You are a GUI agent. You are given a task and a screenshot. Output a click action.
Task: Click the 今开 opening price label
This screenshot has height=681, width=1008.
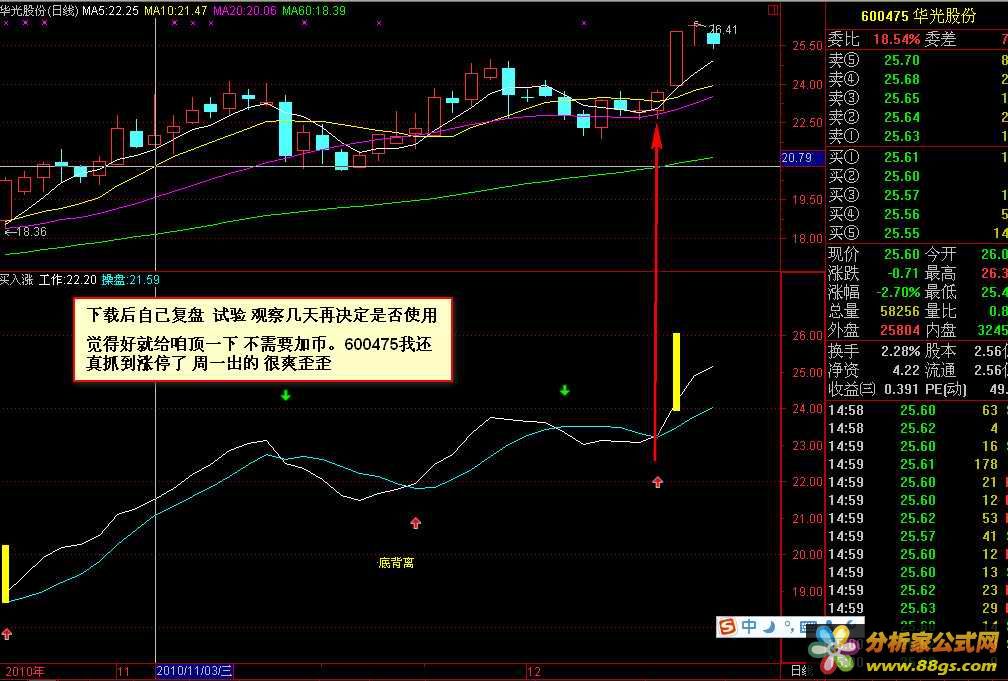point(940,255)
